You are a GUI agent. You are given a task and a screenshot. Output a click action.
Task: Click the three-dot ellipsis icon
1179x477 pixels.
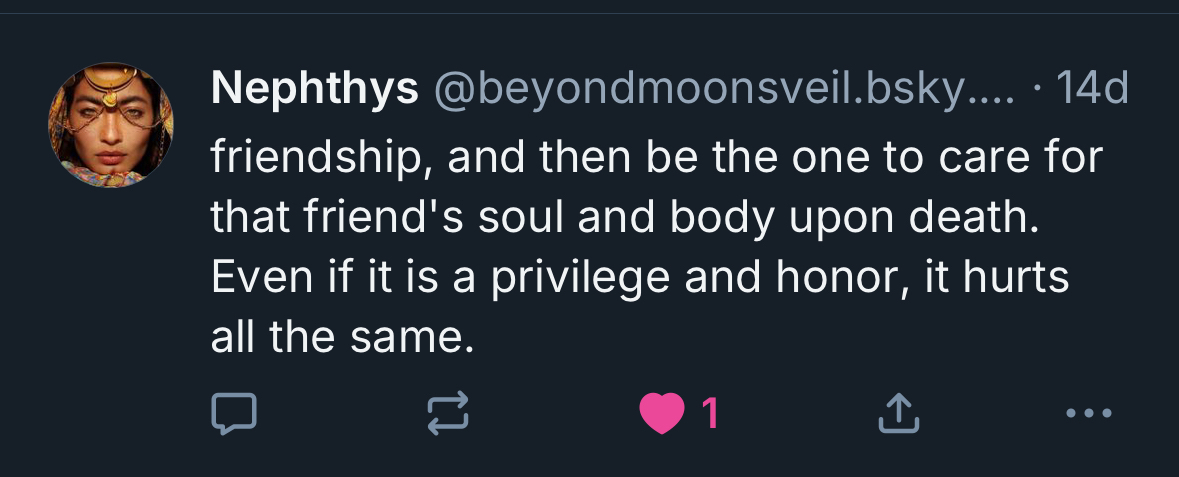[x=1088, y=412]
